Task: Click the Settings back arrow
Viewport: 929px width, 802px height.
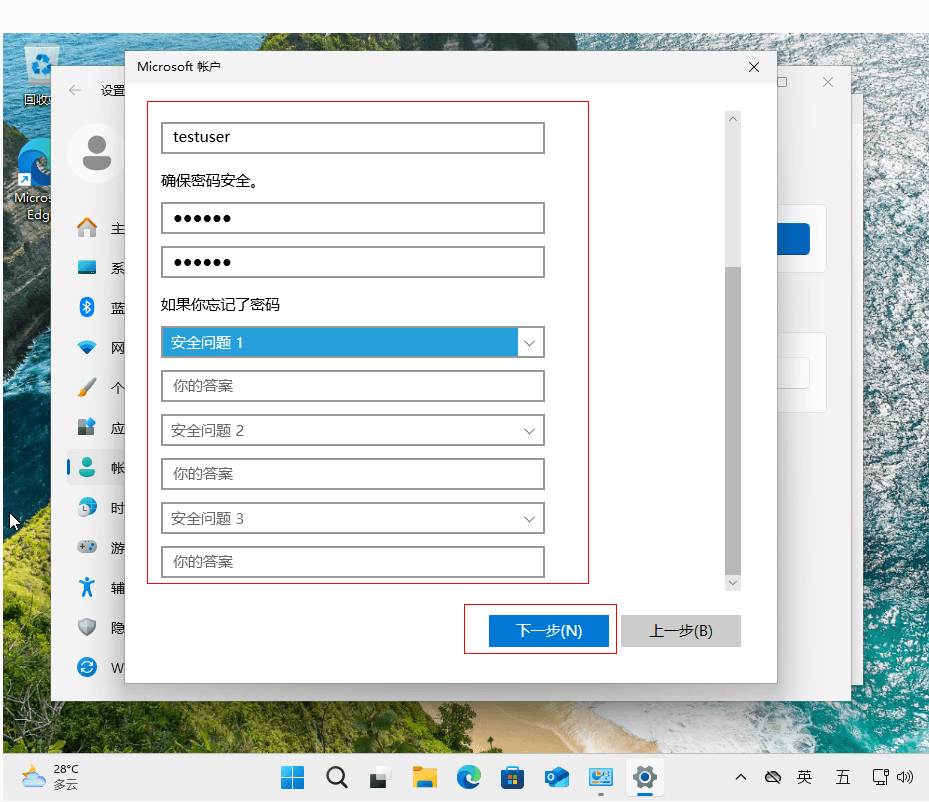Action: (75, 90)
